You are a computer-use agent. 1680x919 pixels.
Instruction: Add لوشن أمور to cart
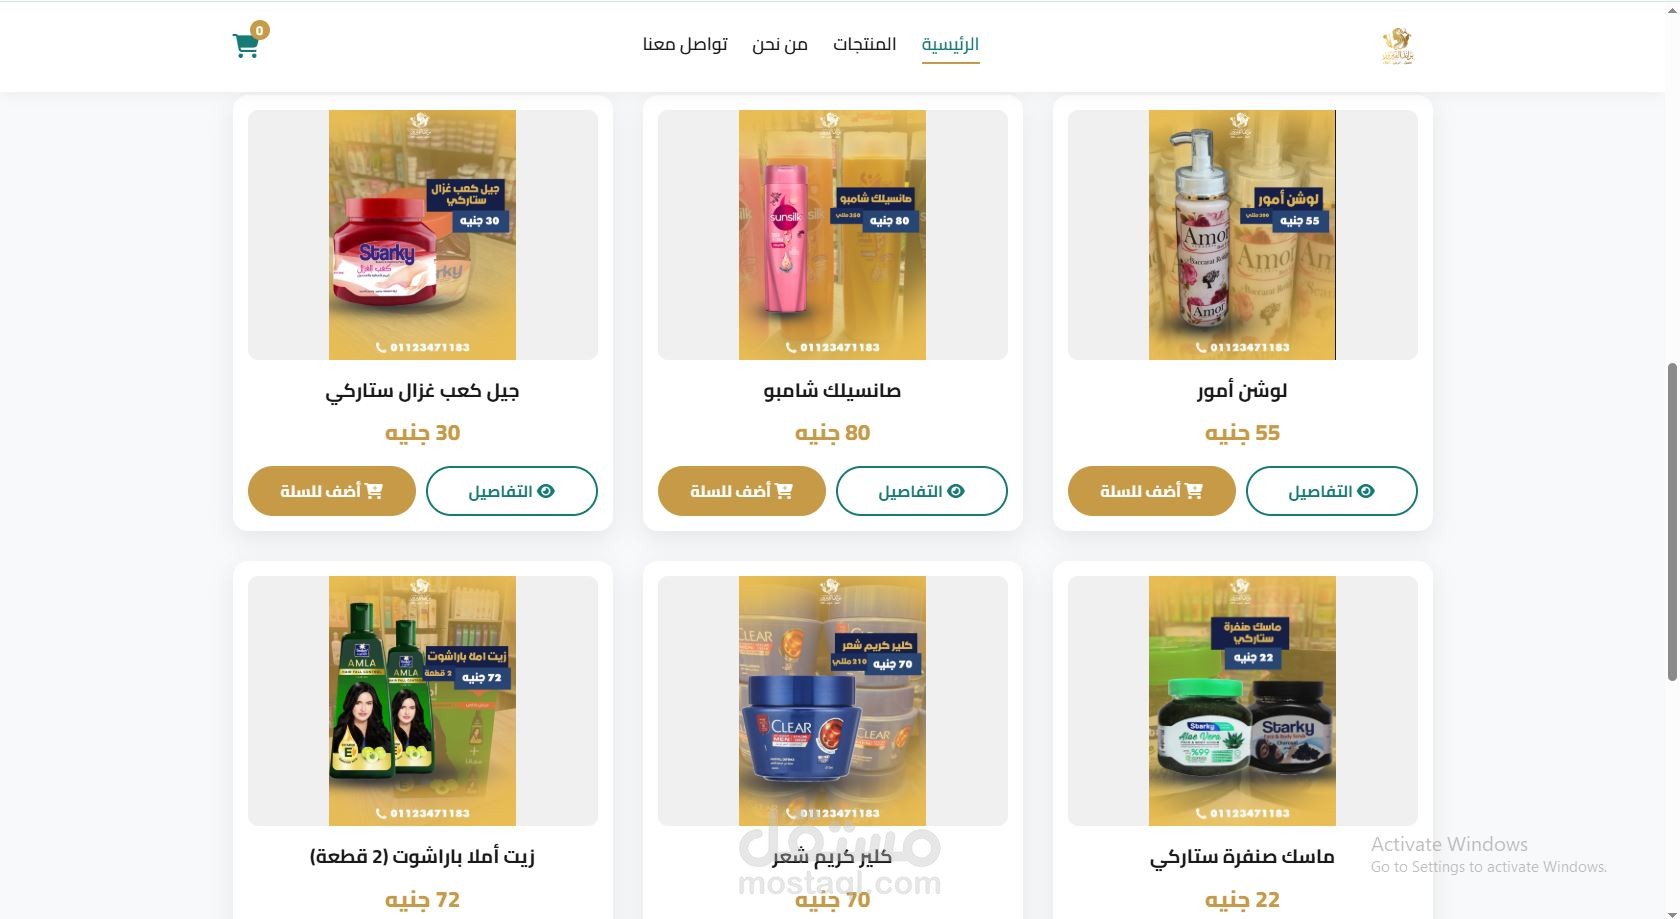1151,491
